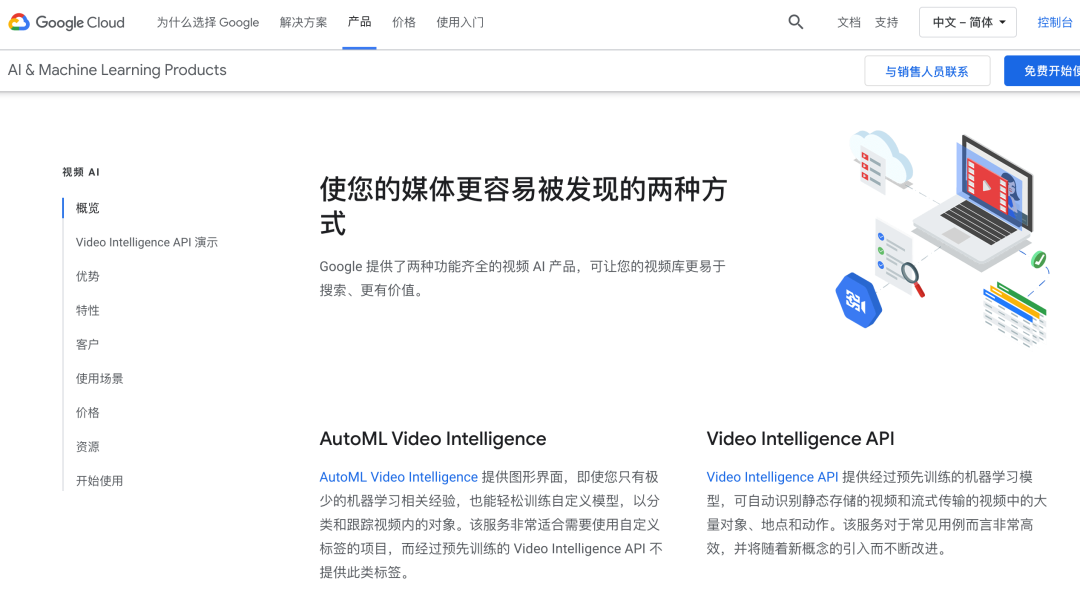Open the 产品 menu
This screenshot has height=595, width=1080.
coord(359,22)
